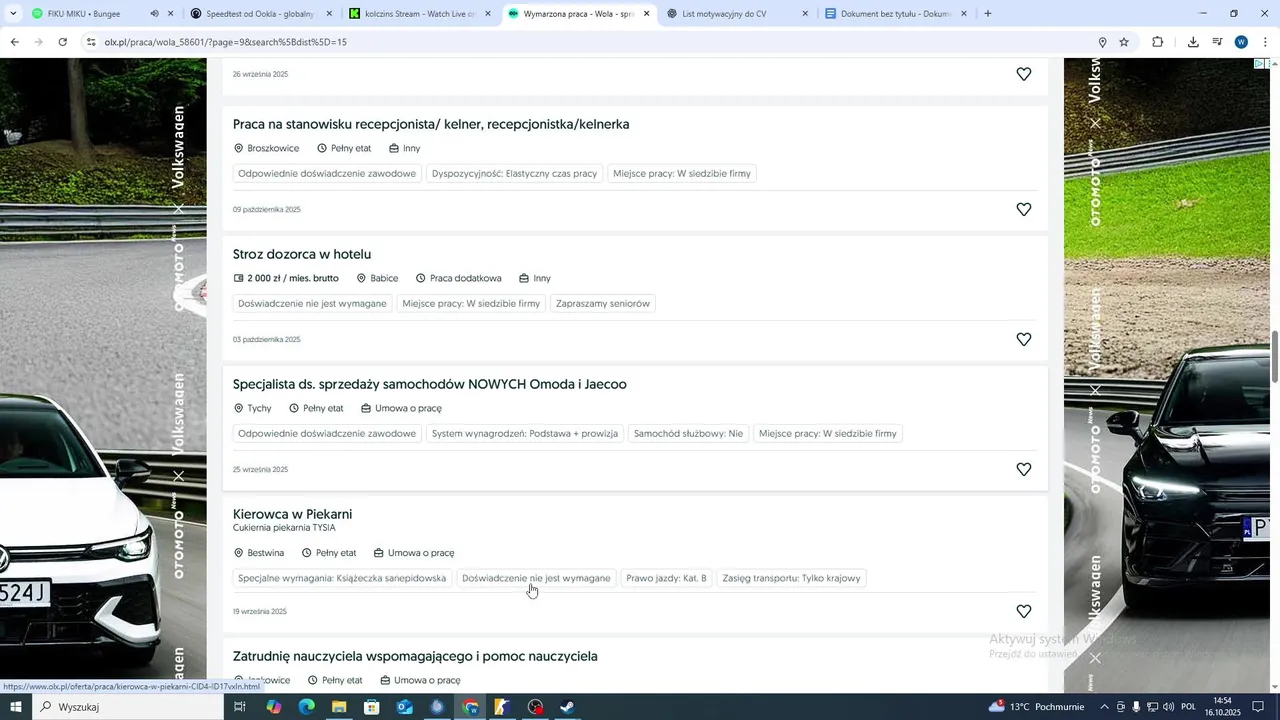Click the ad choices icon at top right
Screen dimensions: 1280x720
point(1261,64)
